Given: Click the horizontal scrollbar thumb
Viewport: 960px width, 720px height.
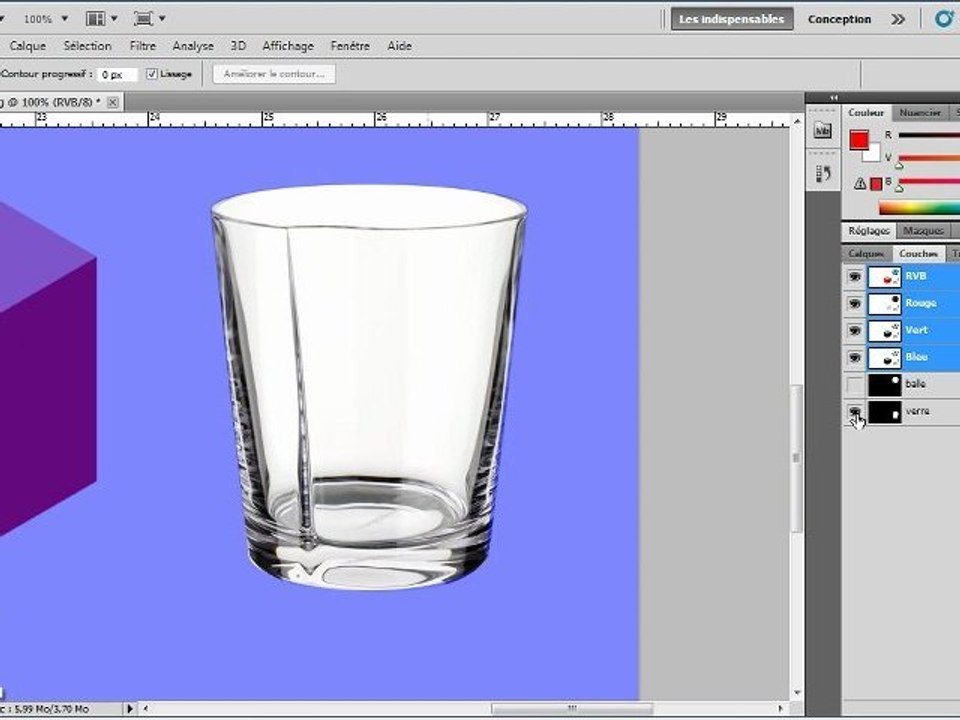Looking at the screenshot, I should point(572,709).
